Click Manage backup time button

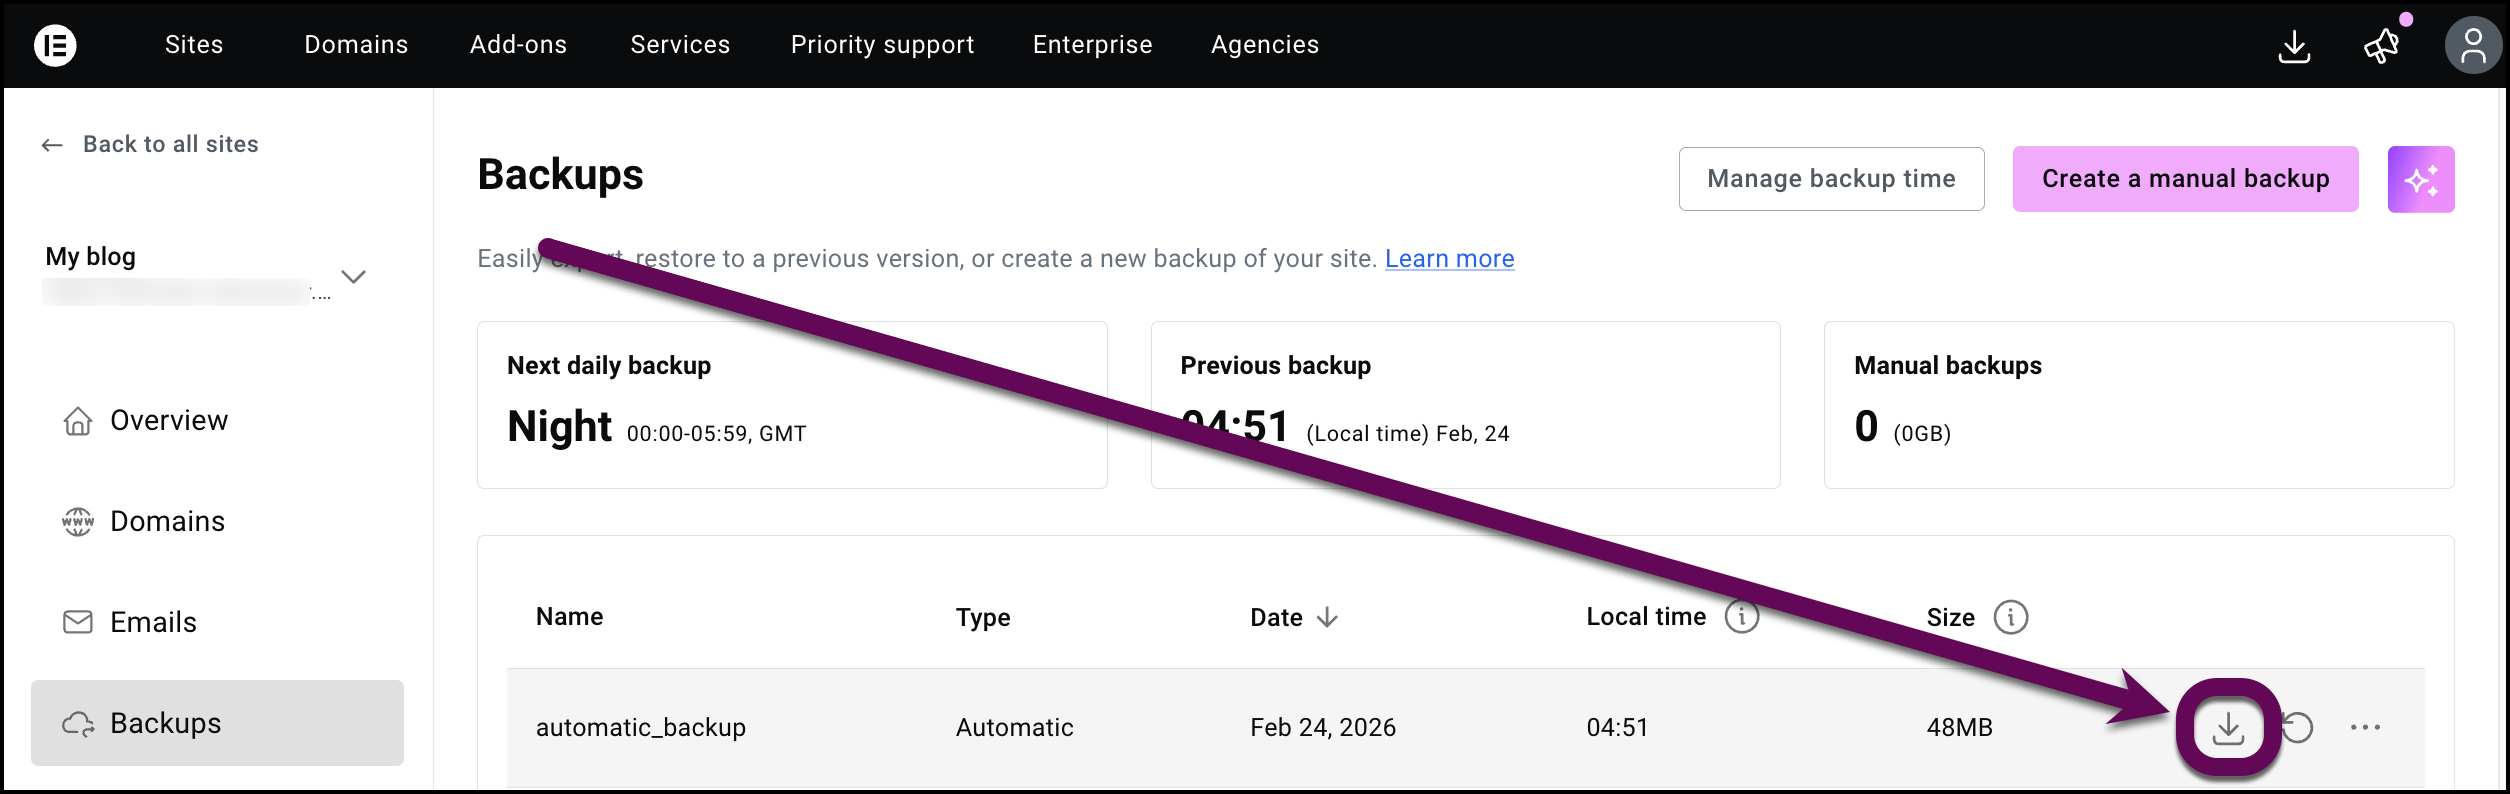pos(1831,179)
